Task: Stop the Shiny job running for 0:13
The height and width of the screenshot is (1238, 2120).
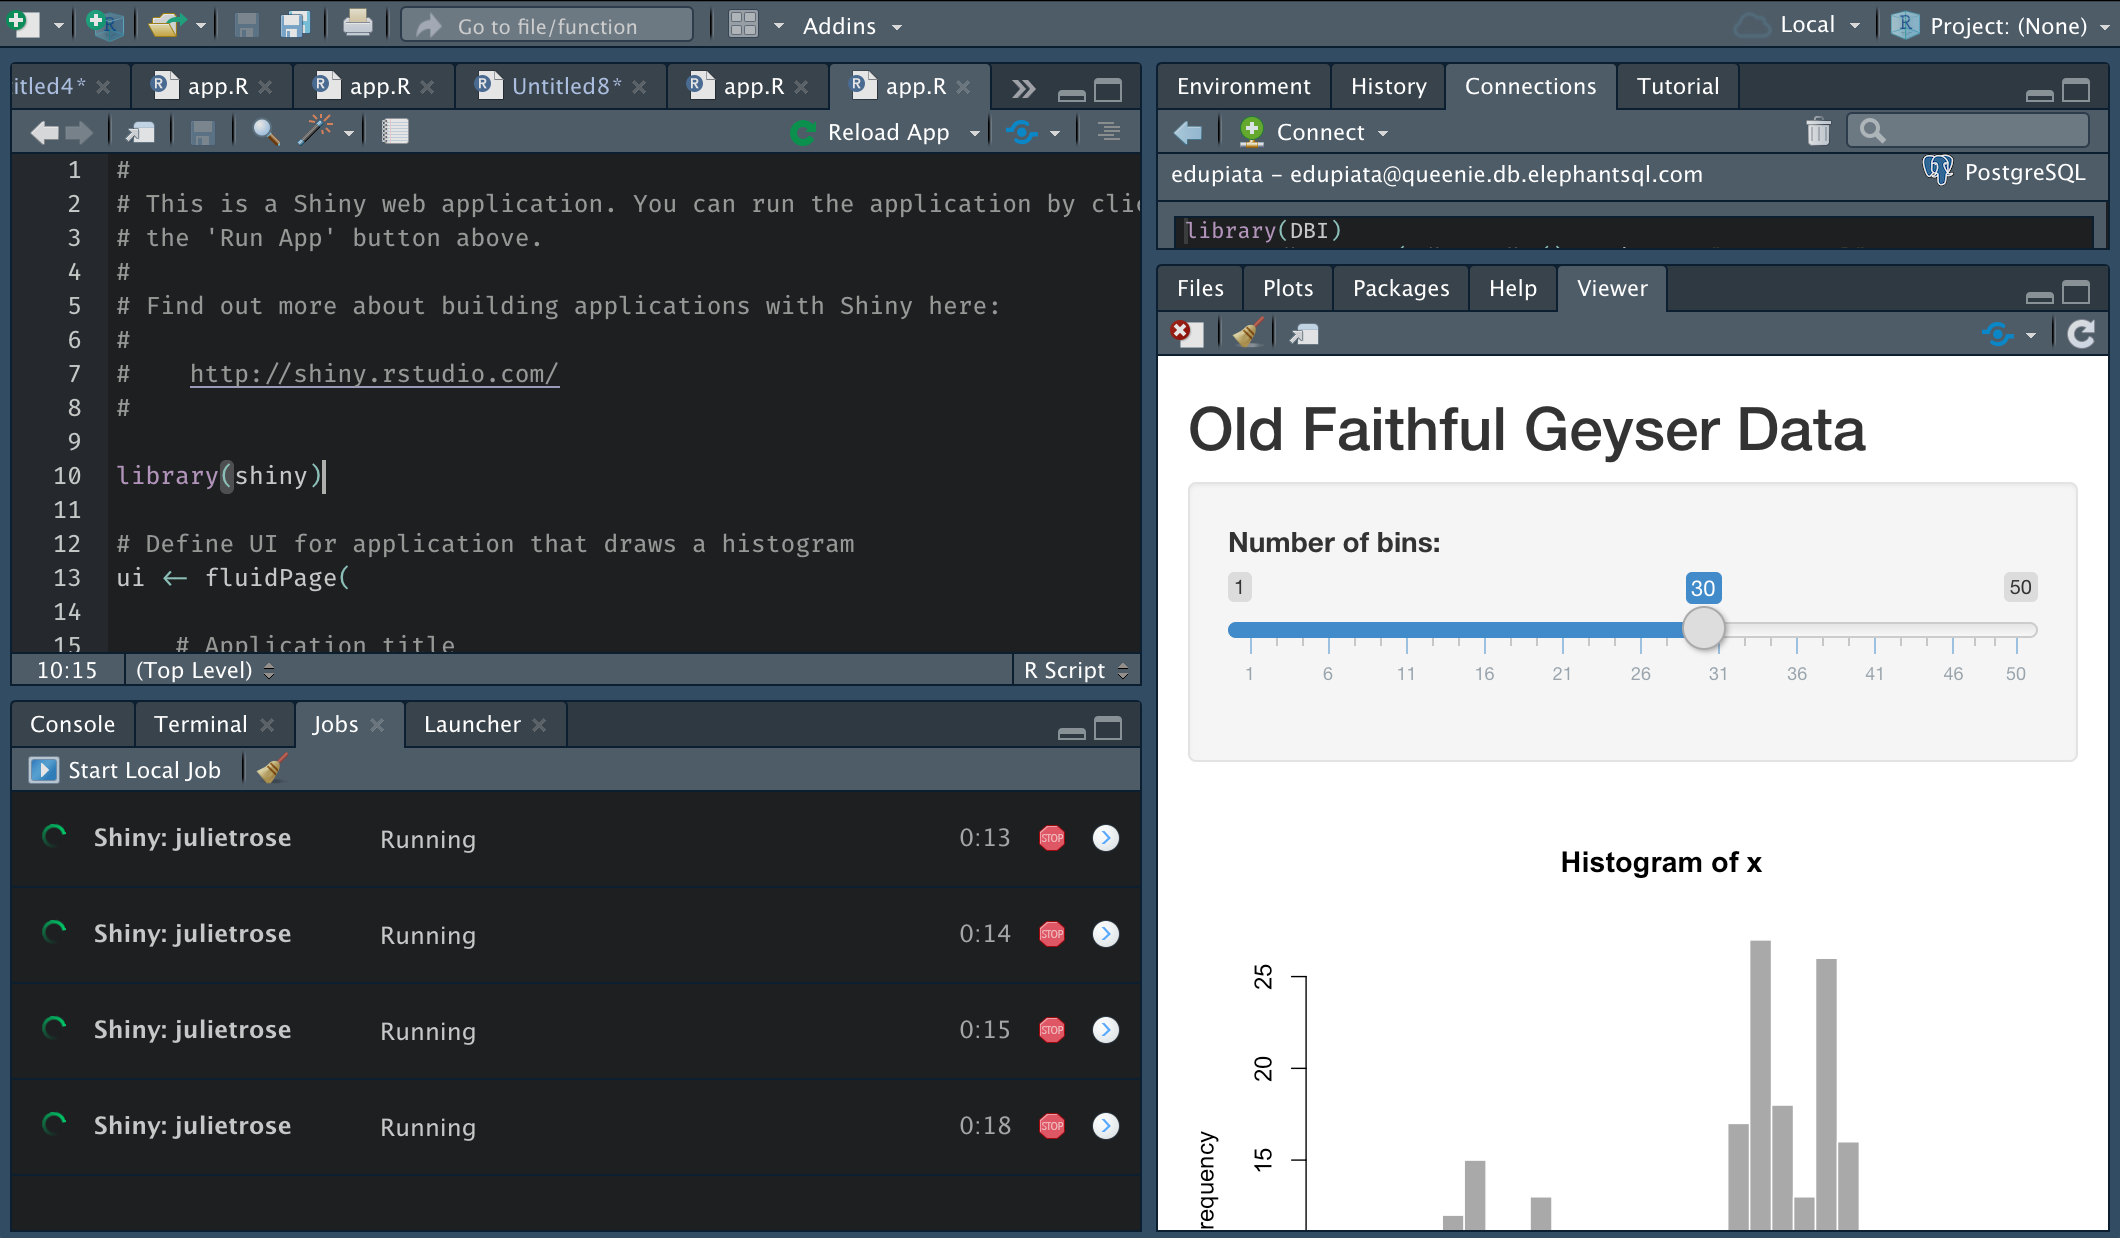Action: pyautogui.click(x=1052, y=838)
